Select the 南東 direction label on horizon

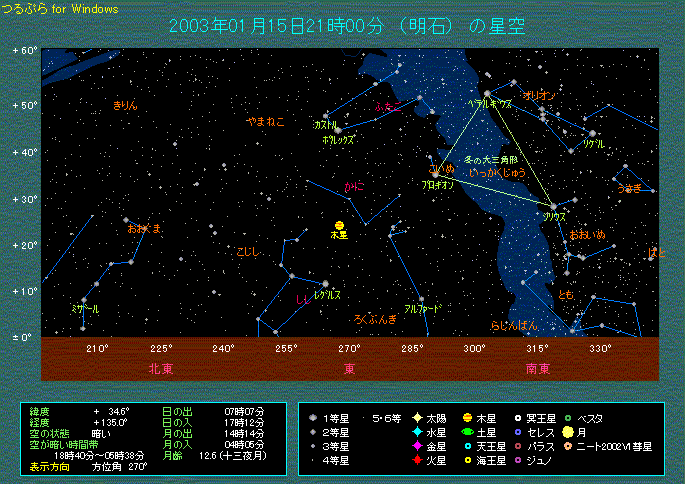pos(538,367)
